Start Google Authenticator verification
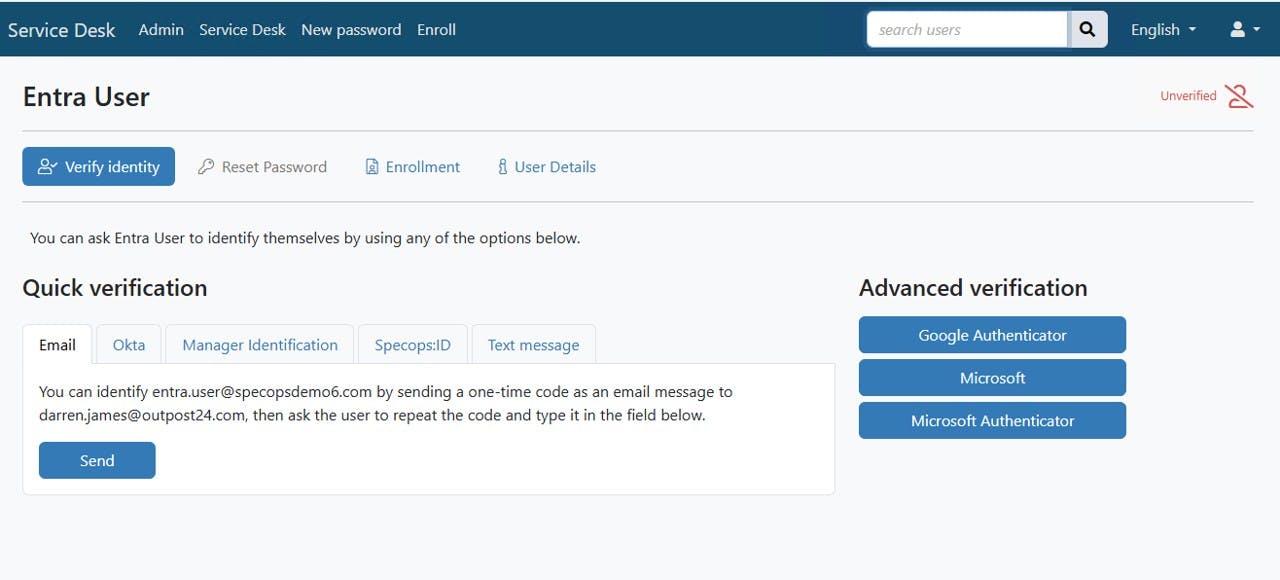Viewport: 1280px width, 580px height. pyautogui.click(x=992, y=334)
